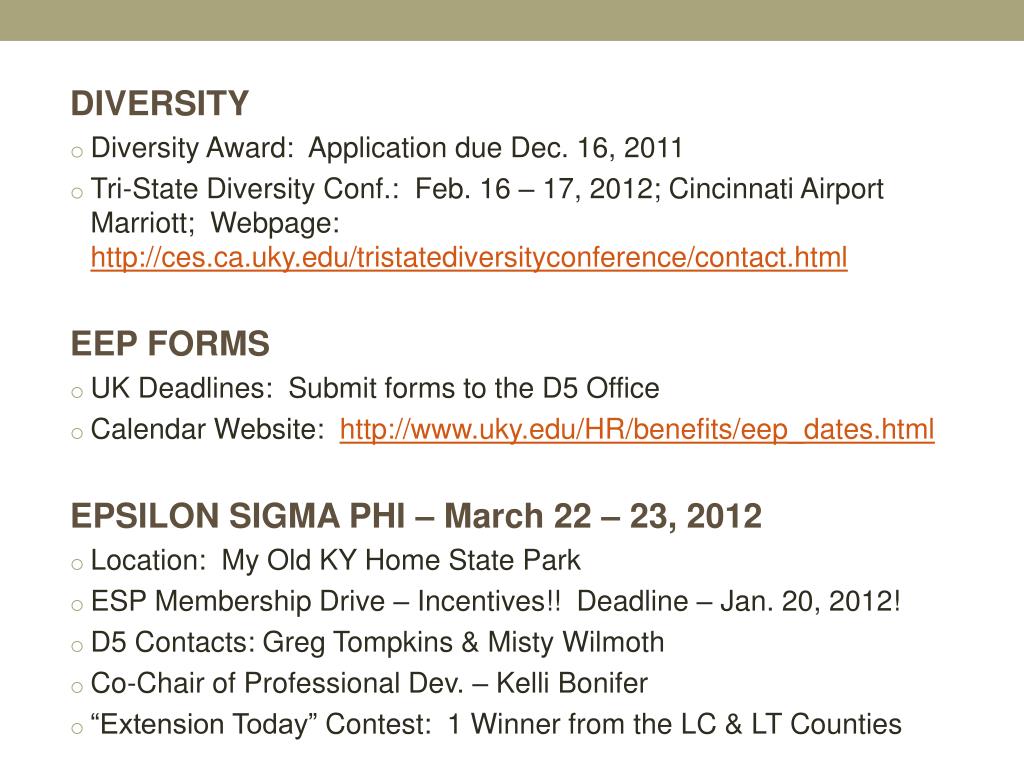Click the Calendar Website label
The image size is (1024, 768).
(207, 430)
